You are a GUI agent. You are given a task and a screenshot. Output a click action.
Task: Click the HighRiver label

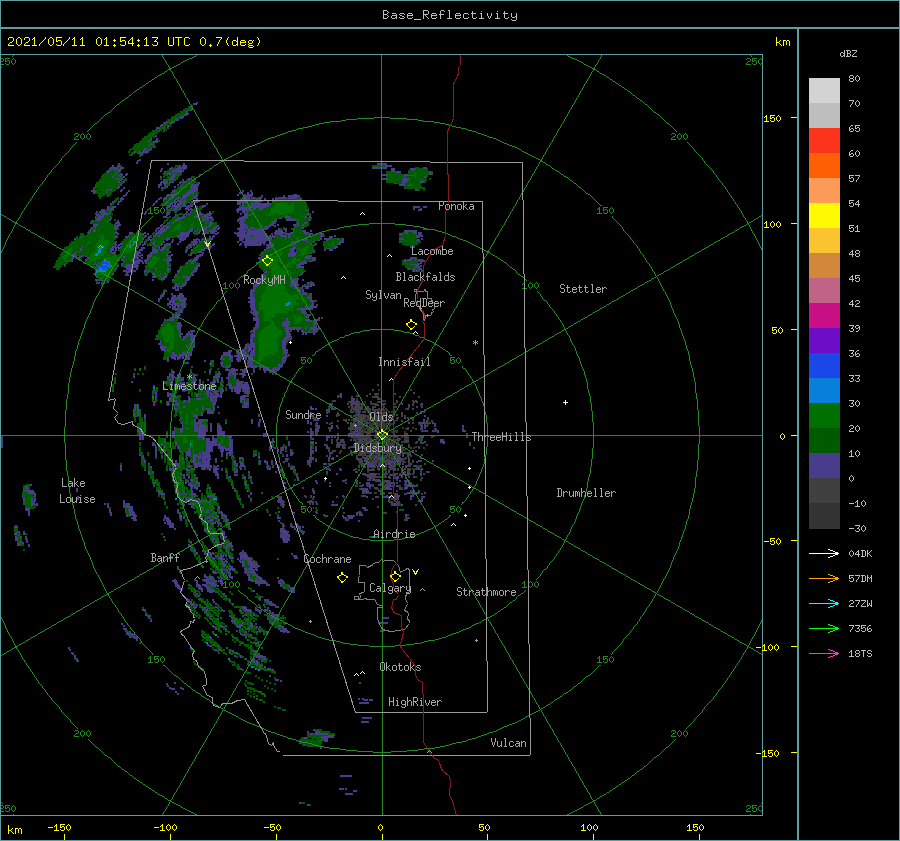(415, 702)
